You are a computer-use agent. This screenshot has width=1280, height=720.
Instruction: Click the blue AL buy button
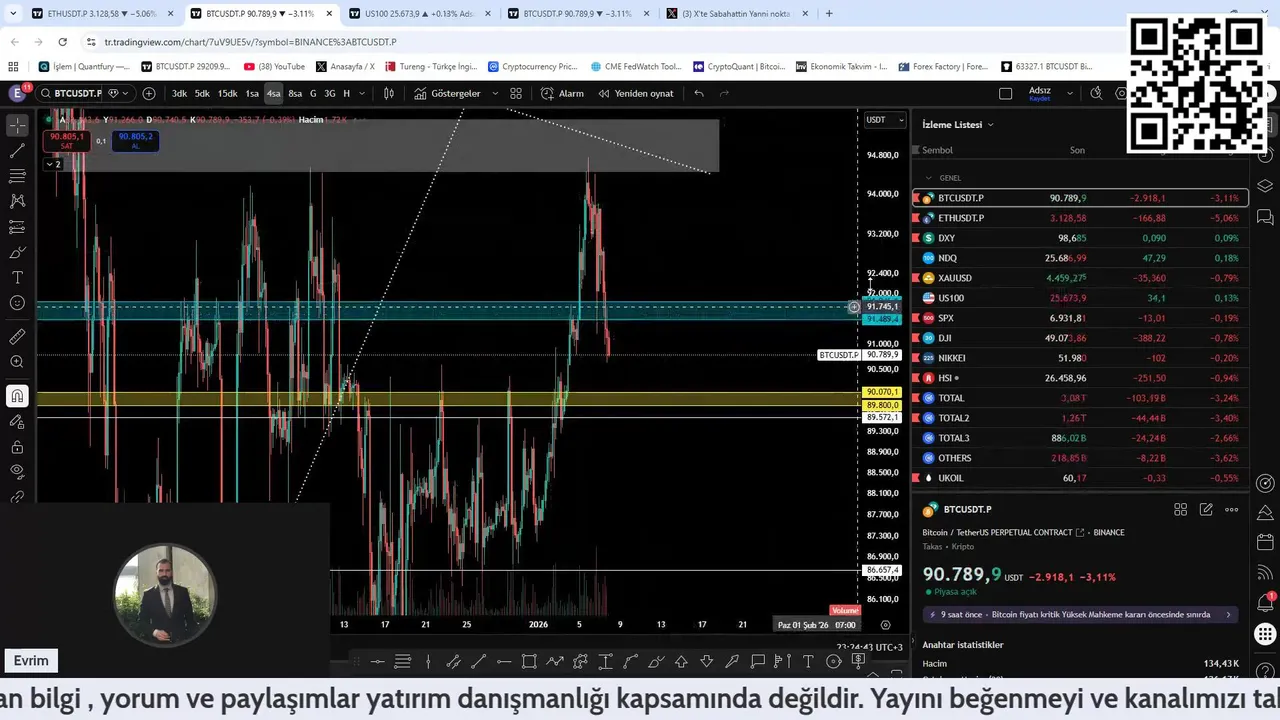pyautogui.click(x=136, y=141)
